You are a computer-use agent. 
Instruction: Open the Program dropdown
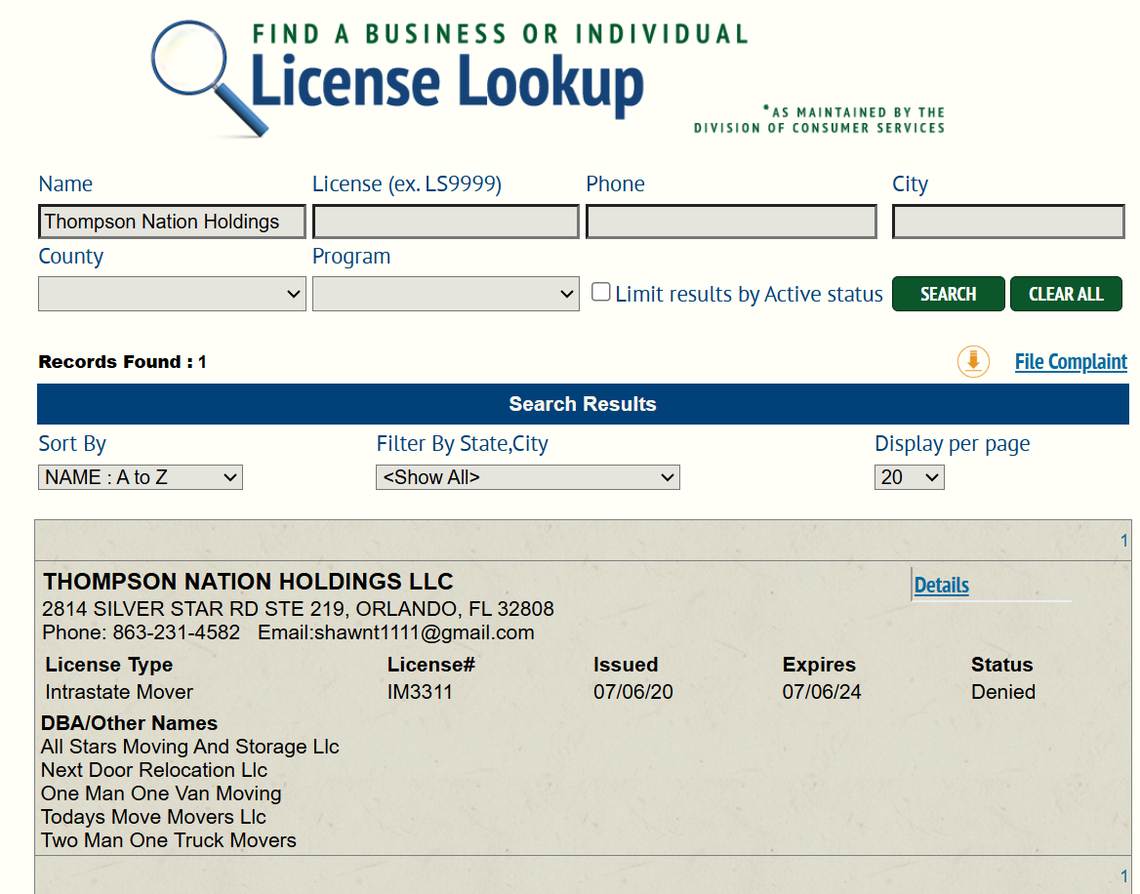(x=445, y=293)
